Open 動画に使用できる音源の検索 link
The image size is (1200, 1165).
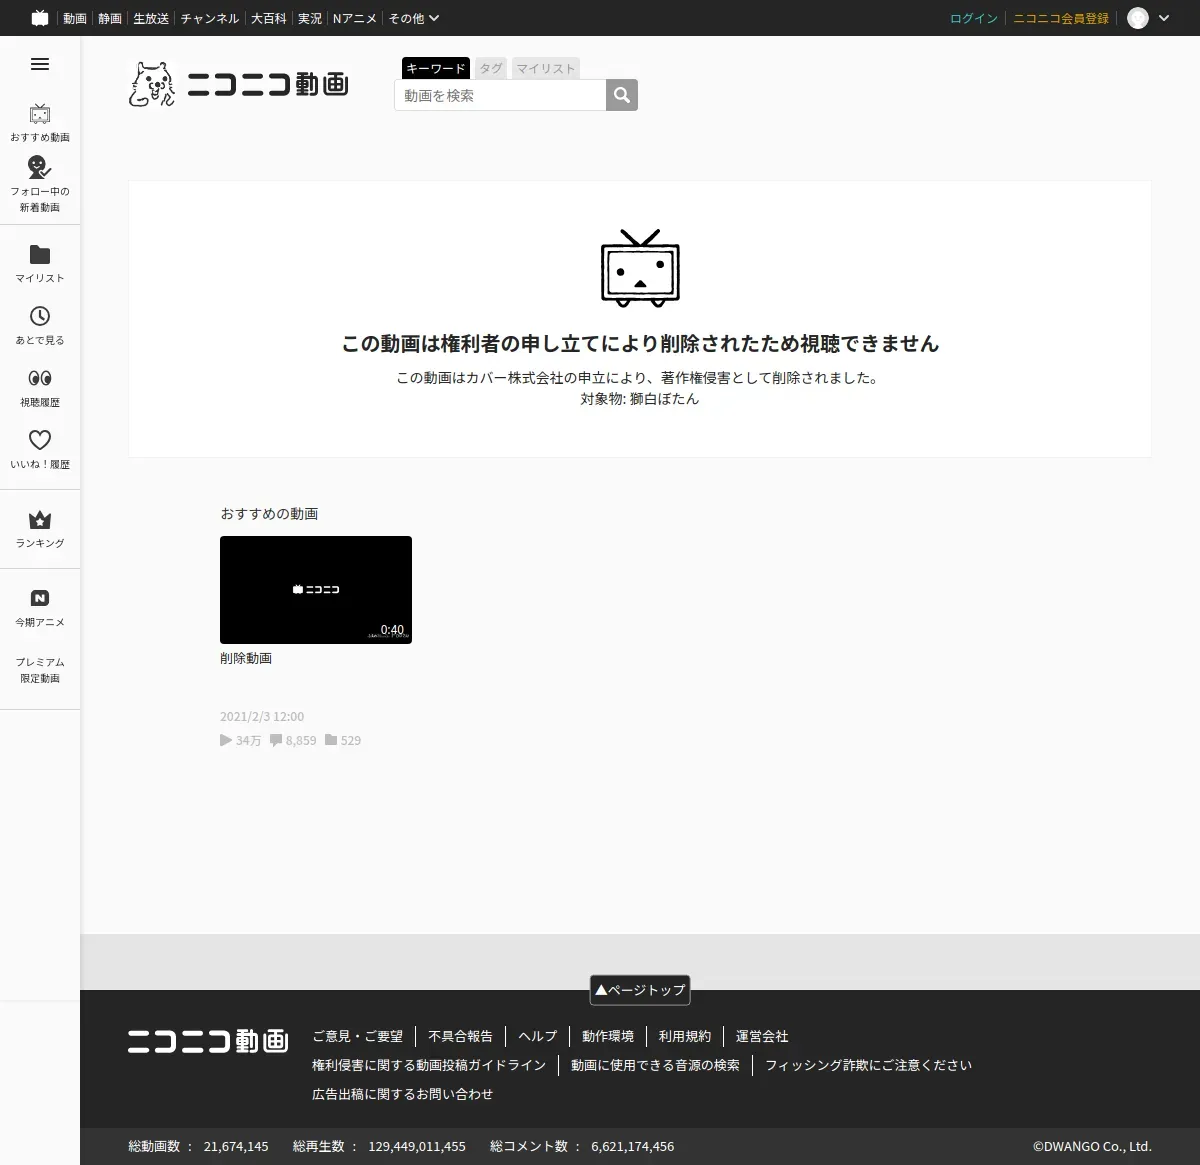pyautogui.click(x=656, y=1065)
